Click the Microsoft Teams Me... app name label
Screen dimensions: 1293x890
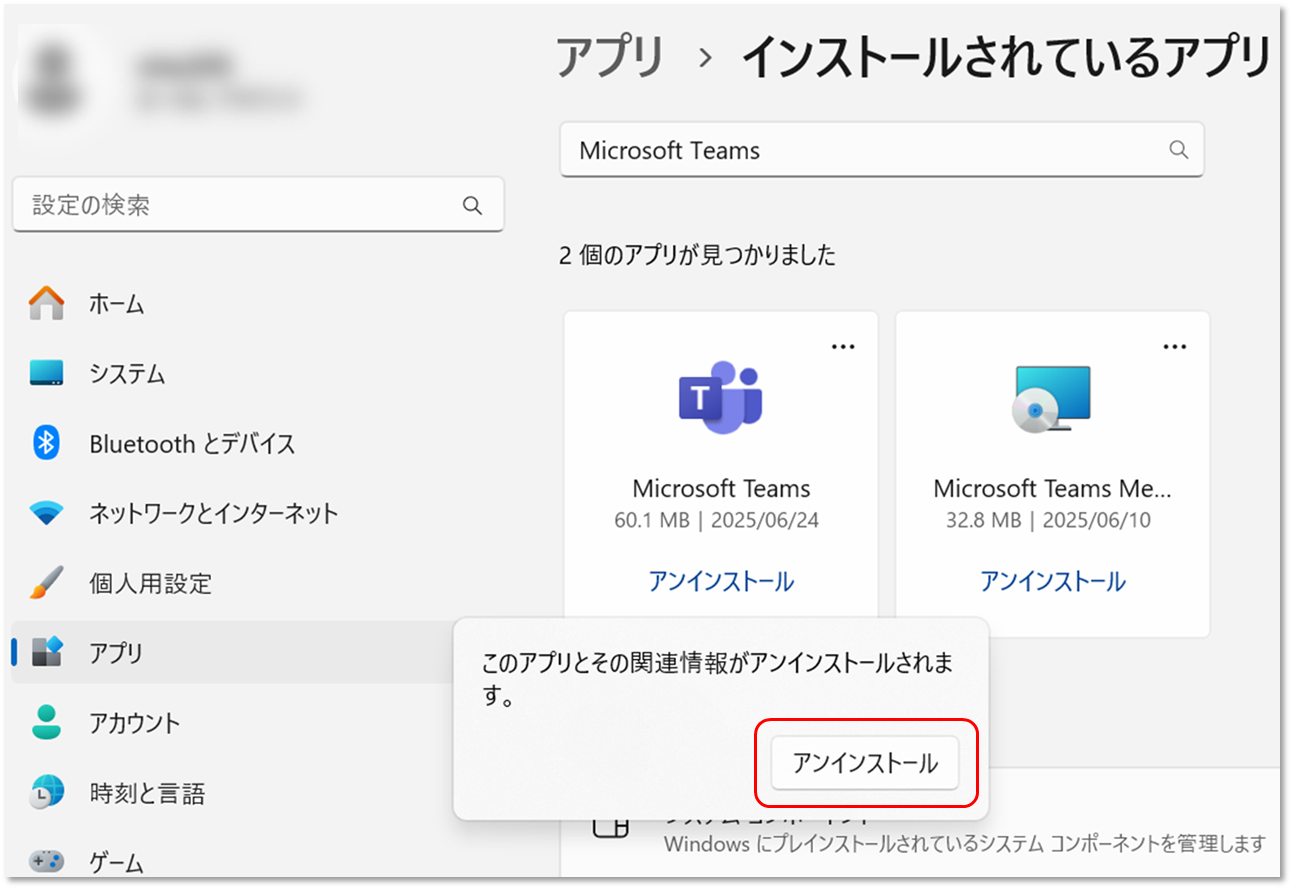[1052, 489]
